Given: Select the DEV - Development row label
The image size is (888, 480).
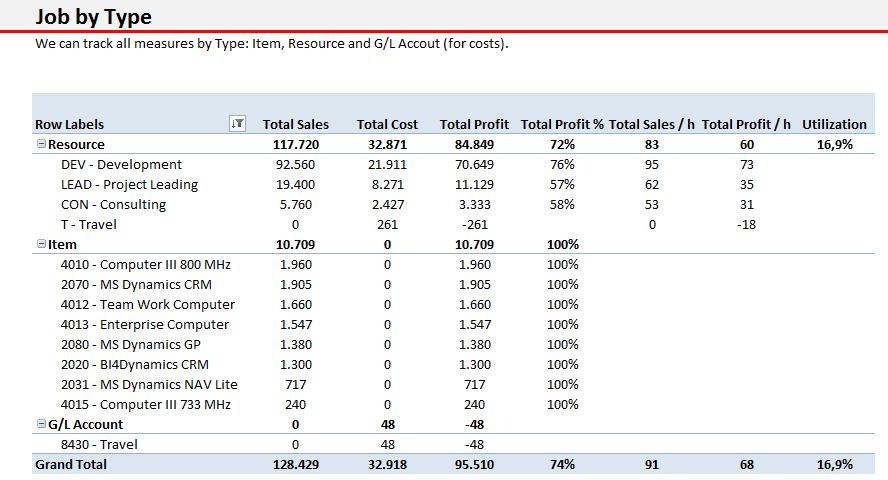Looking at the screenshot, I should pos(121,165).
